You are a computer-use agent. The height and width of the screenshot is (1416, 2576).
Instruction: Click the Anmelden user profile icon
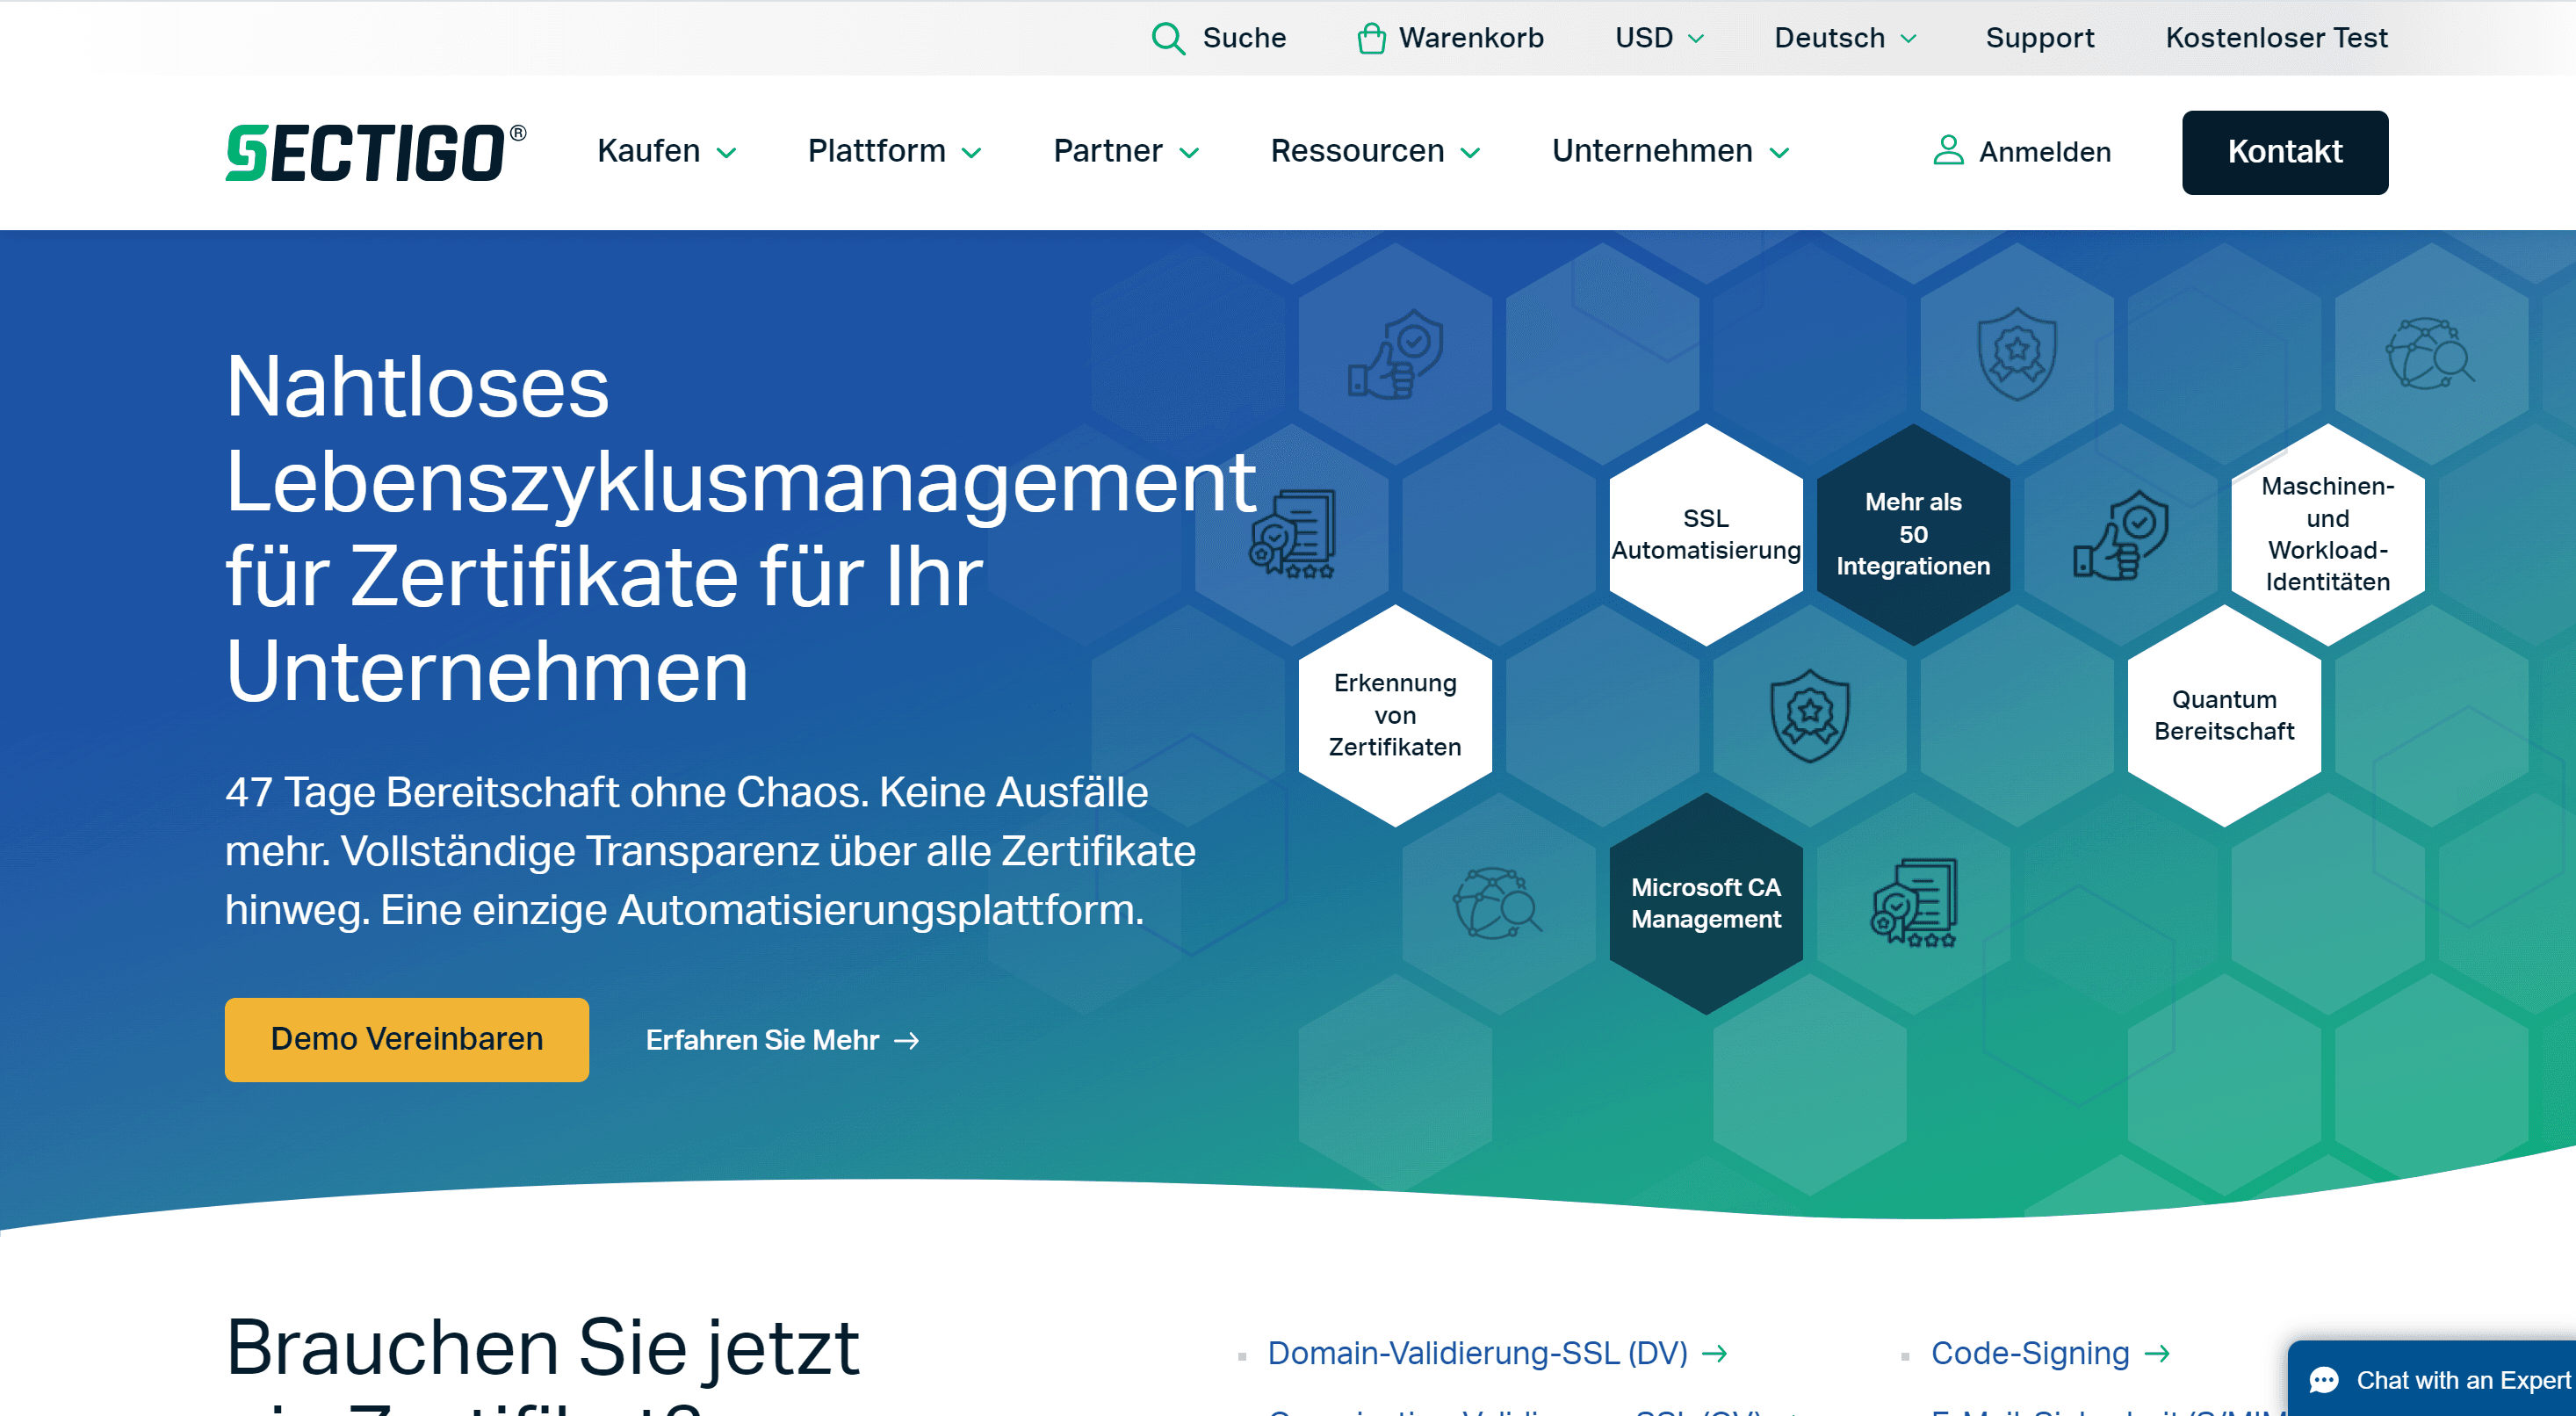[x=1947, y=151]
